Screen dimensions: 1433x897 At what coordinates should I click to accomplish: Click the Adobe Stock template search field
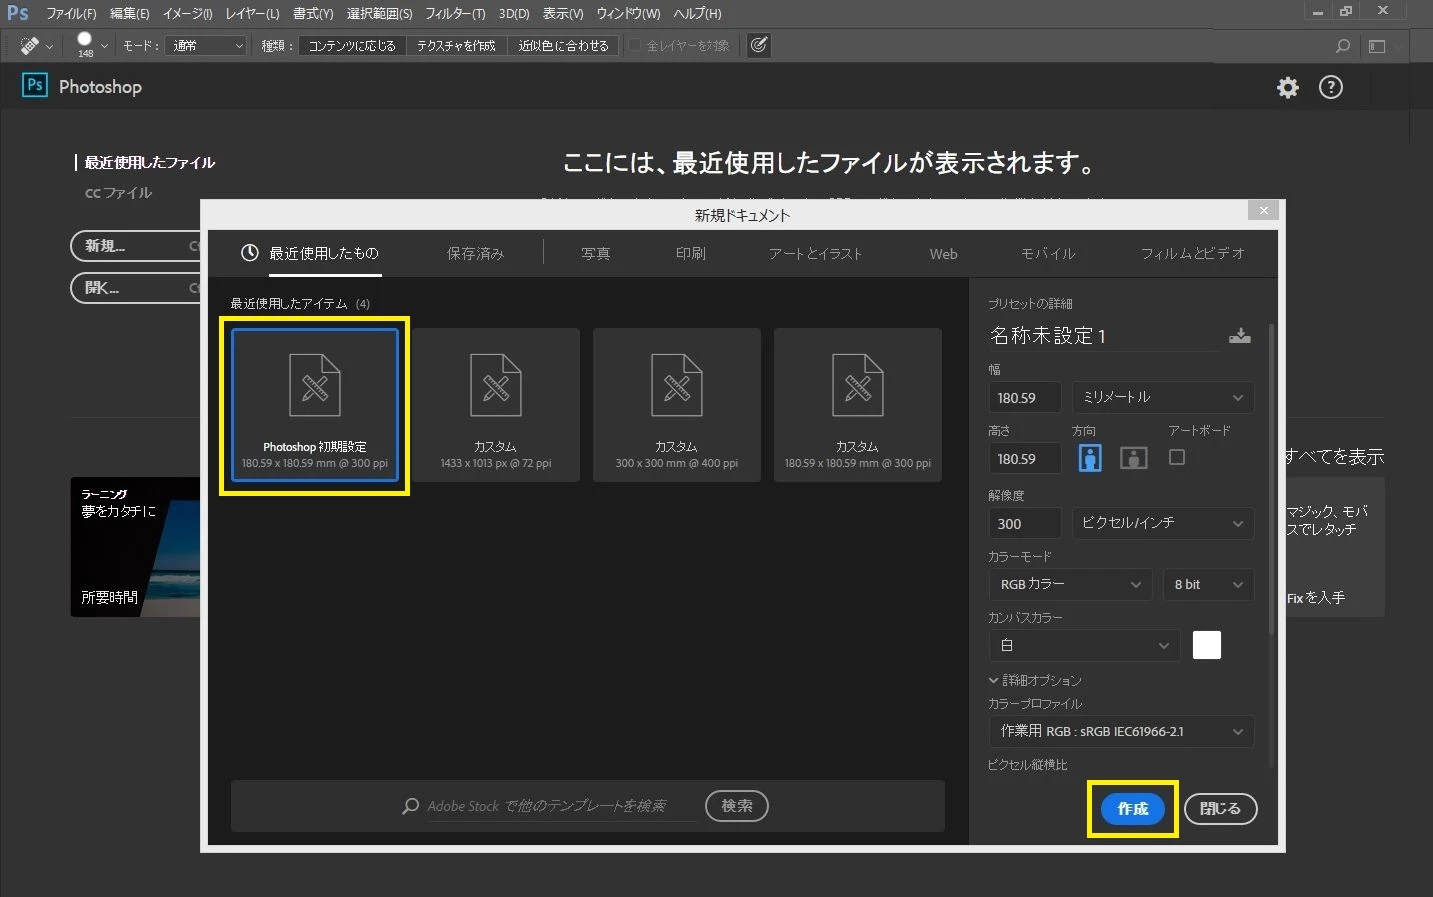[x=561, y=806]
